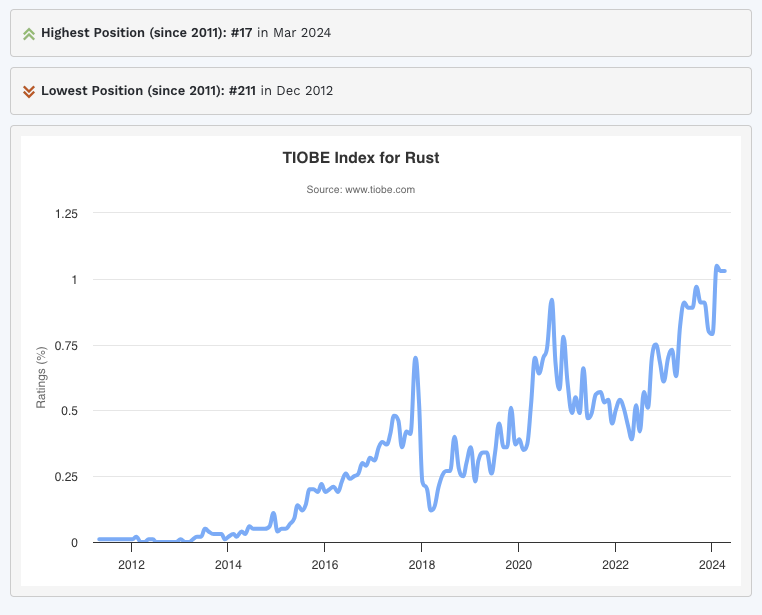Image resolution: width=762 pixels, height=615 pixels.
Task: Click the 'Ratings (%)' y-axis label
Action: 41,377
